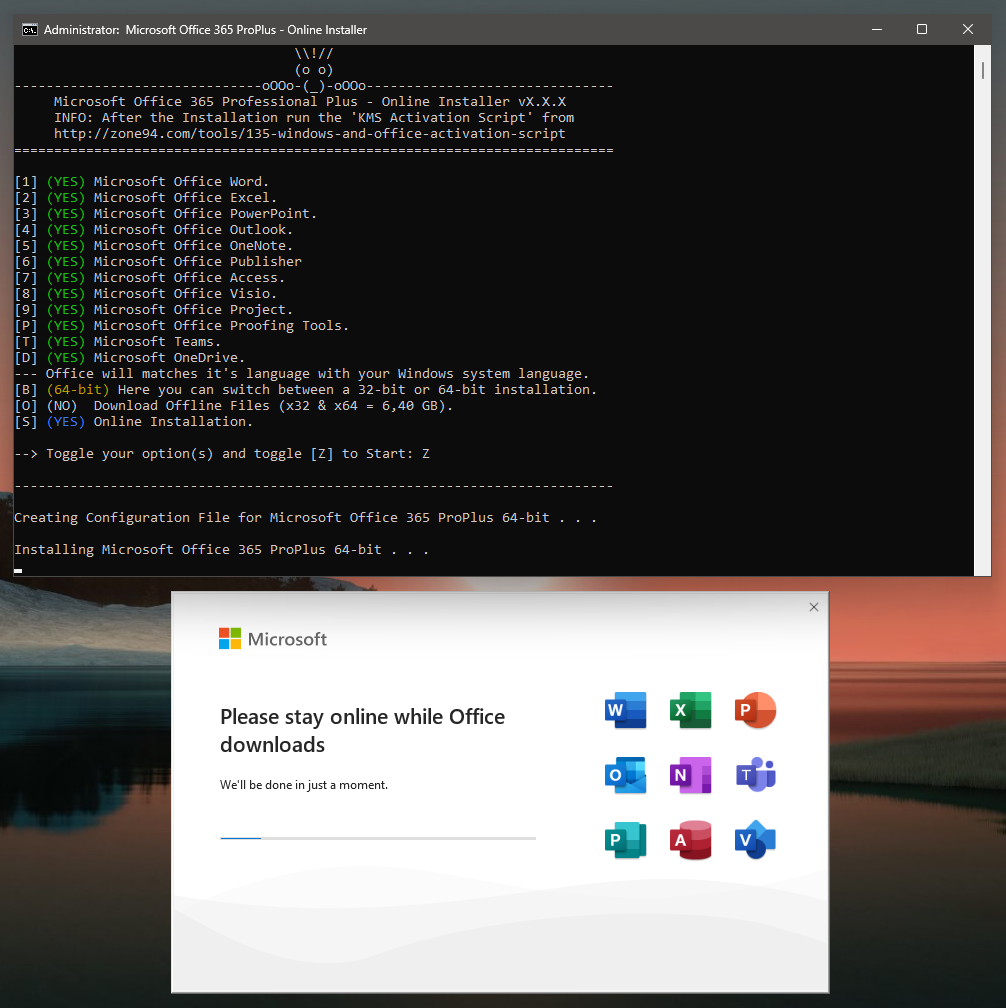Click the console window vertical scrollbar
This screenshot has height=1008, width=1006.
[x=983, y=300]
